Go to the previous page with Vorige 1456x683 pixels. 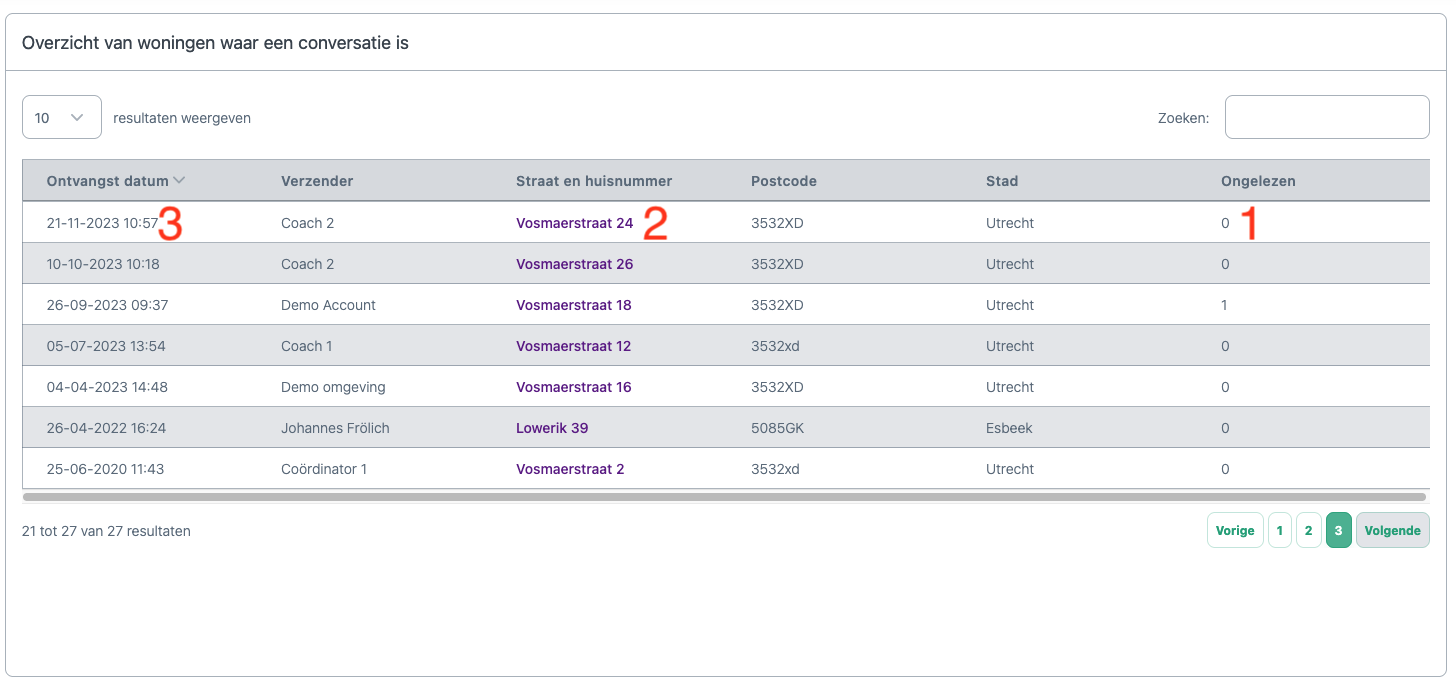click(1235, 530)
